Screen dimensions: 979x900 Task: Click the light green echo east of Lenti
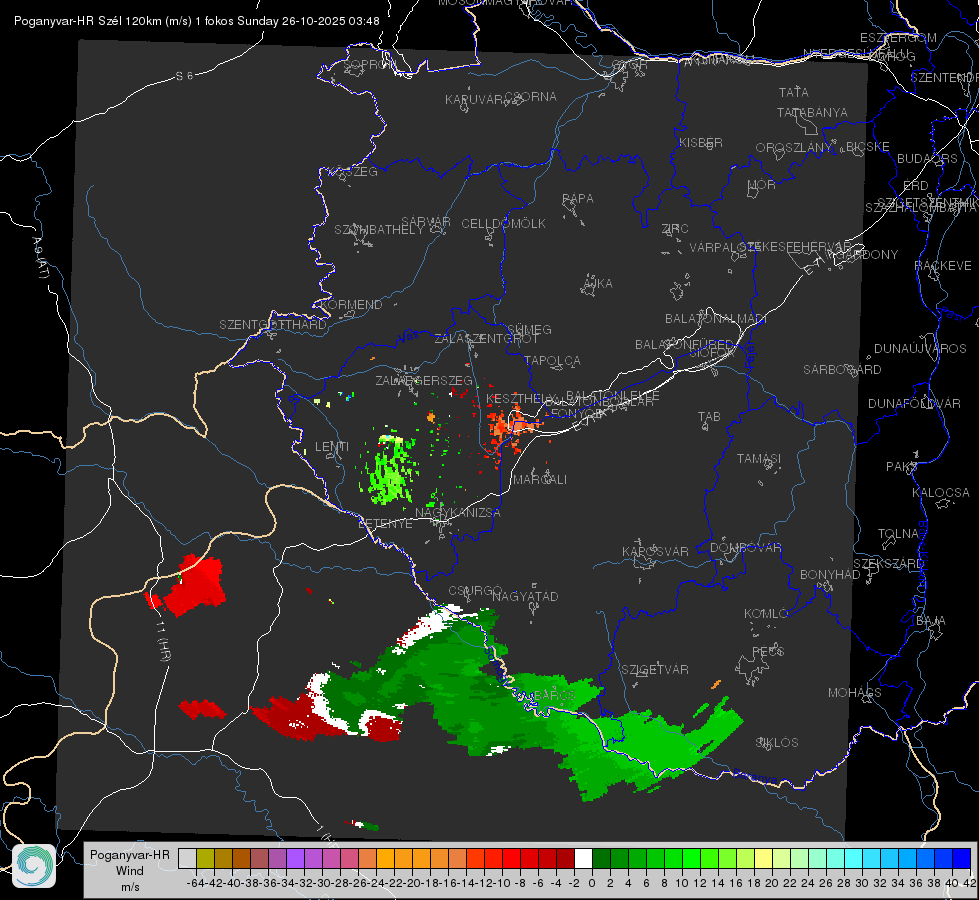[x=392, y=470]
